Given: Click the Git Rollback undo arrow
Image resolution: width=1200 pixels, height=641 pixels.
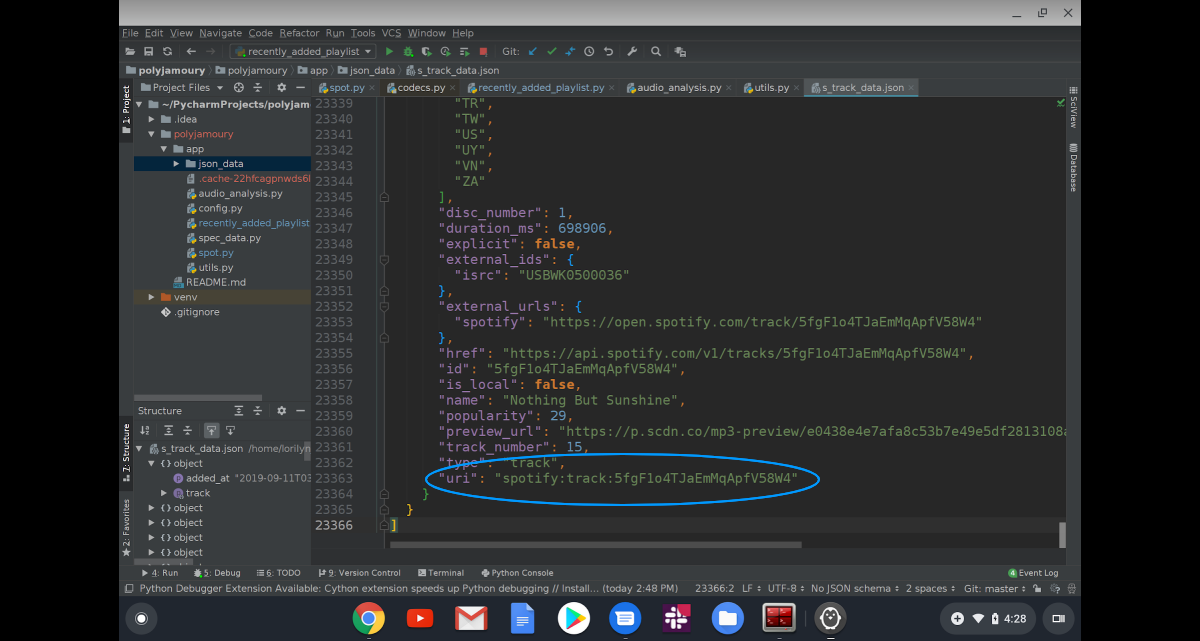Looking at the screenshot, I should [x=607, y=51].
